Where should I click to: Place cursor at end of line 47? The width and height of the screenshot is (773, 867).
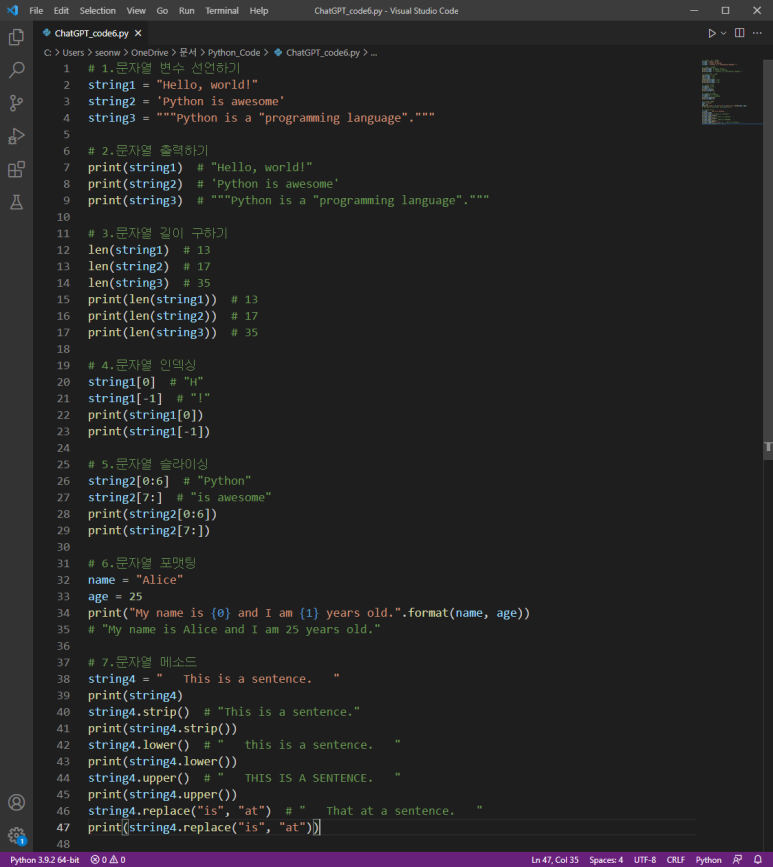[321, 828]
